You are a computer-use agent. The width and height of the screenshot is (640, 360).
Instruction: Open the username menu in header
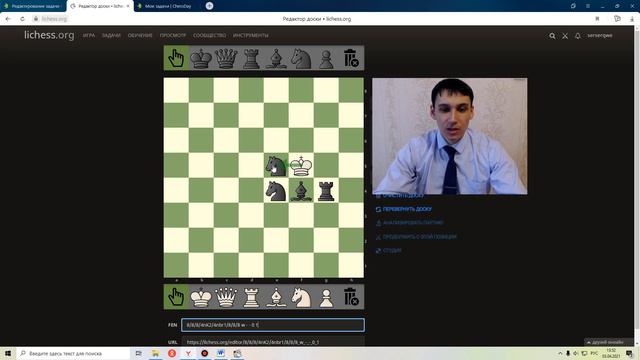click(x=600, y=36)
